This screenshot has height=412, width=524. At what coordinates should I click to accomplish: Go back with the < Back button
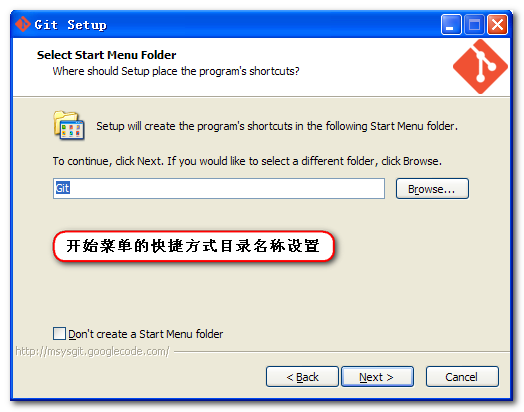tap(302, 377)
